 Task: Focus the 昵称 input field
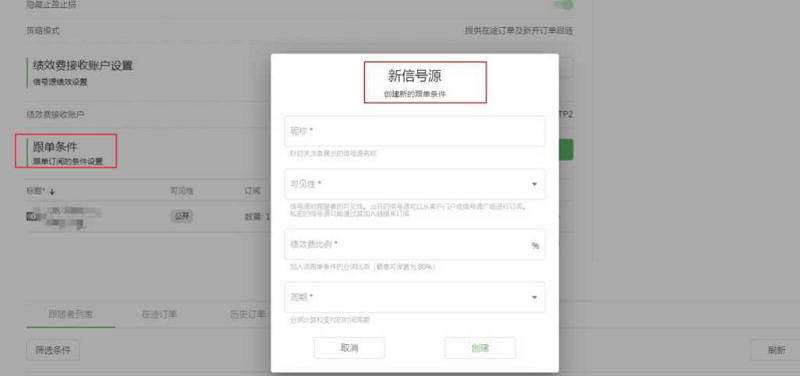click(415, 131)
